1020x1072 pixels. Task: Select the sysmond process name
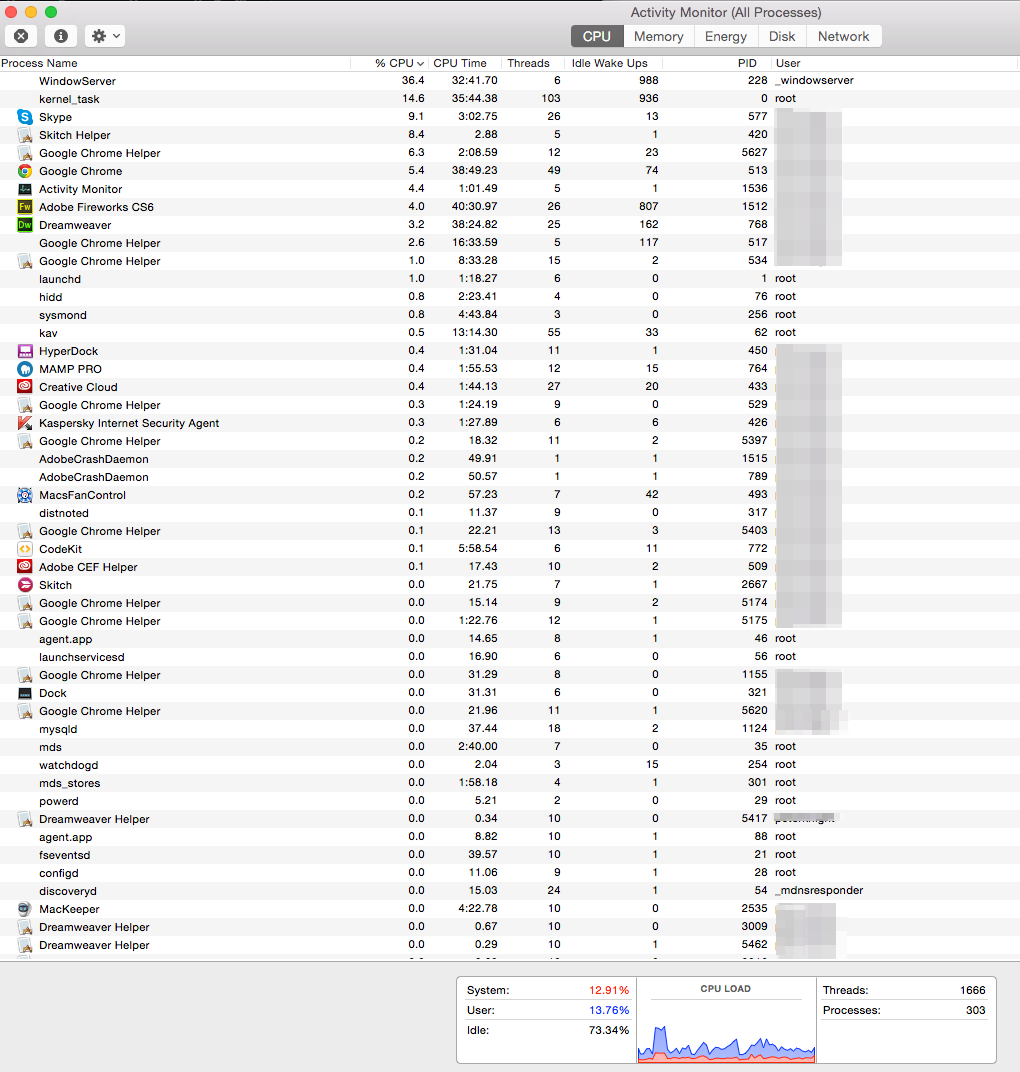(x=63, y=315)
